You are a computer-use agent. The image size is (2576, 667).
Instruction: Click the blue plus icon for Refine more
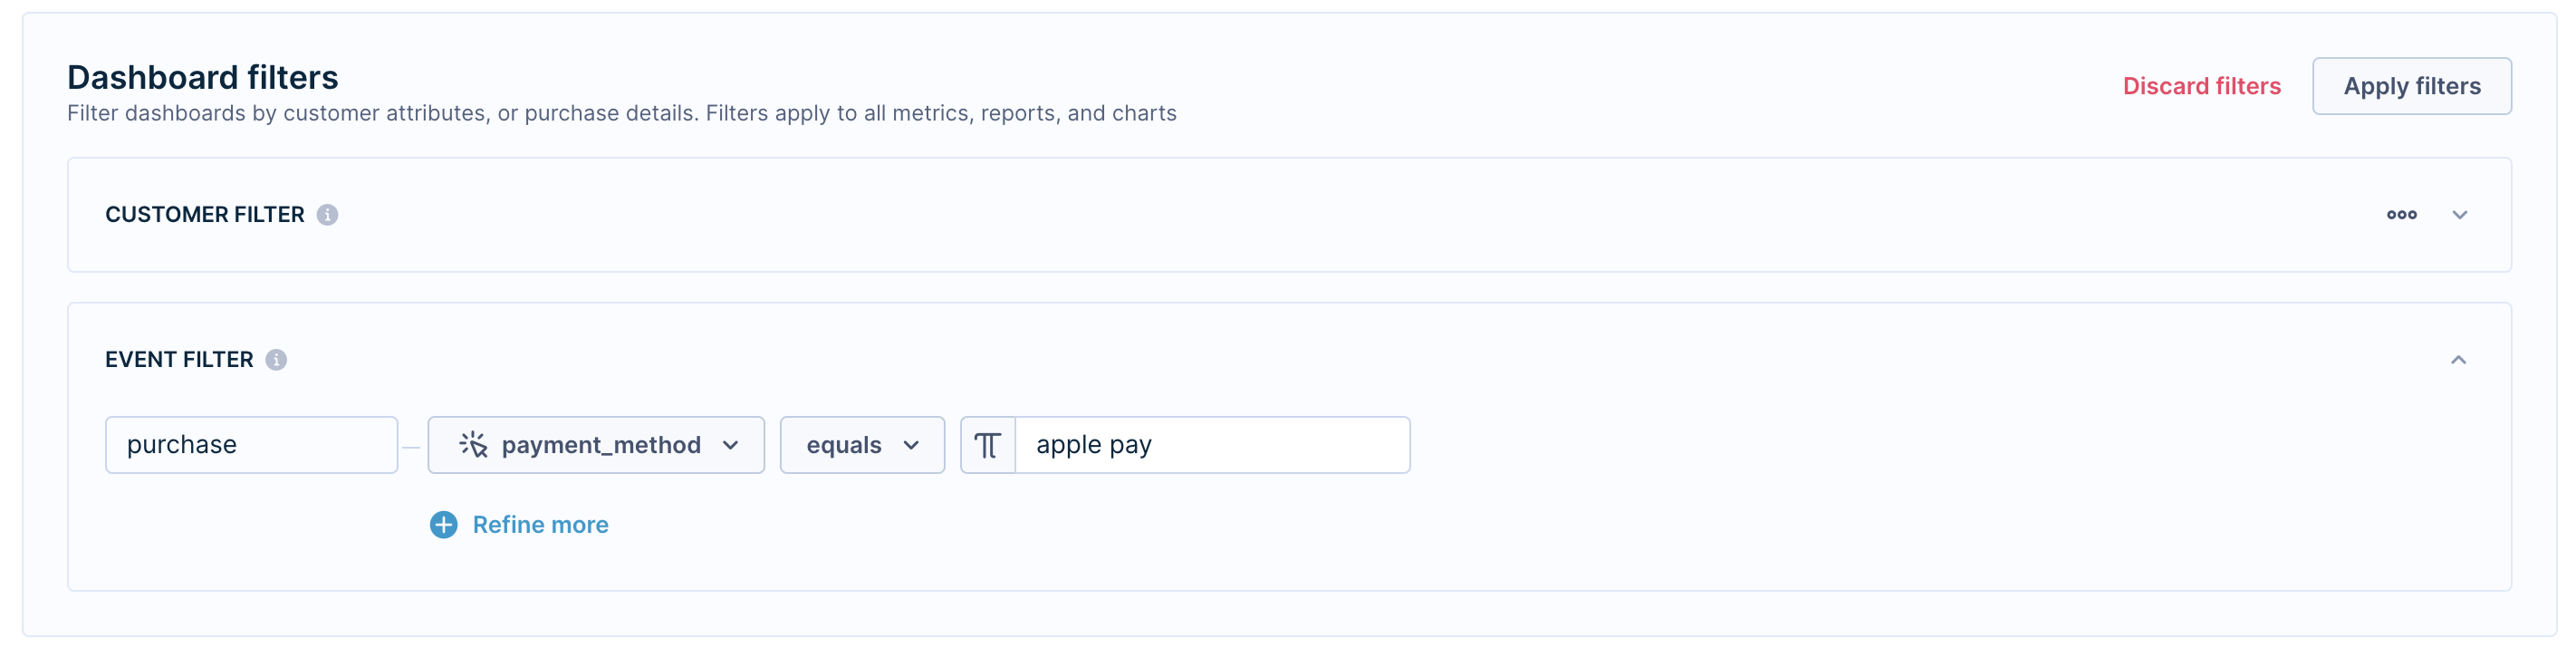pyautogui.click(x=443, y=525)
